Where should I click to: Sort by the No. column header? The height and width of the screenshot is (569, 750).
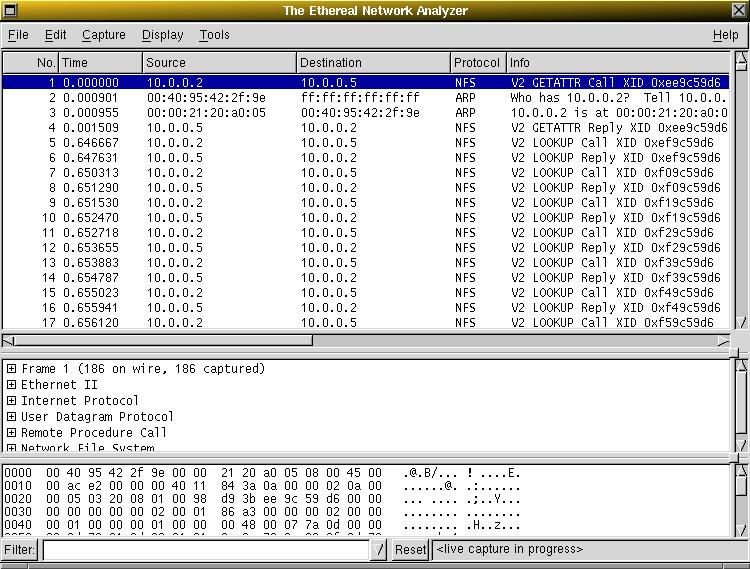(31, 63)
